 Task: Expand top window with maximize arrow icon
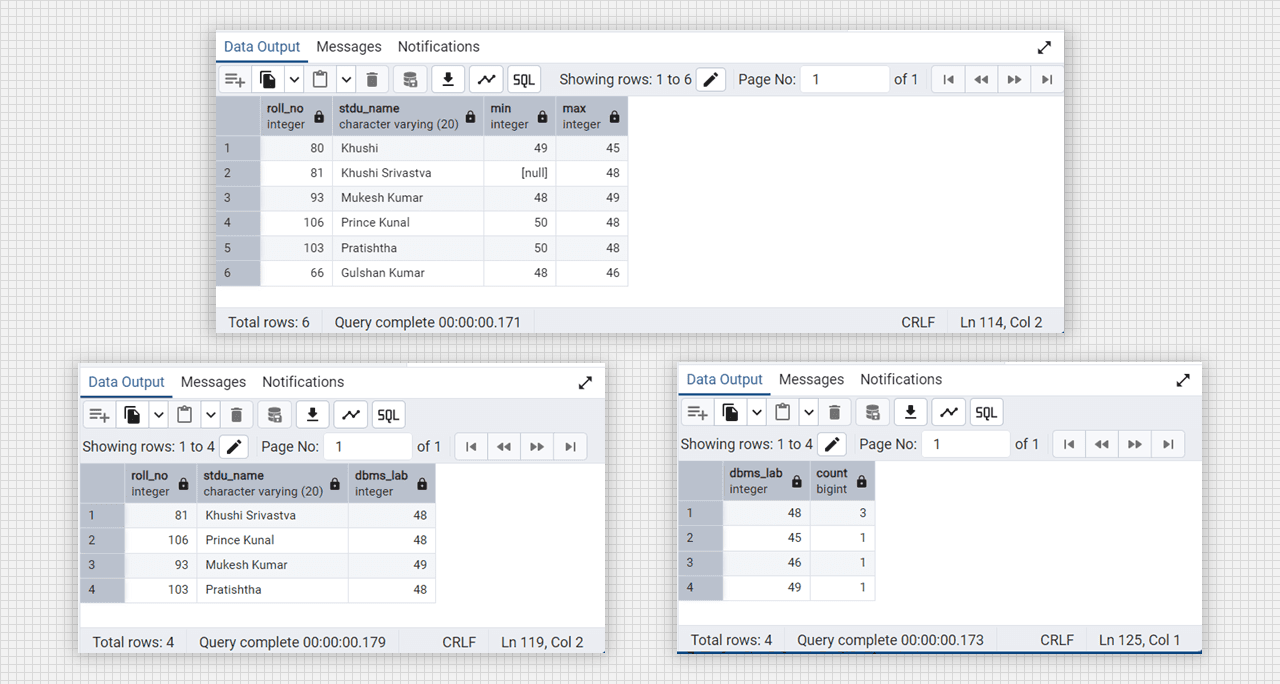click(x=1044, y=47)
